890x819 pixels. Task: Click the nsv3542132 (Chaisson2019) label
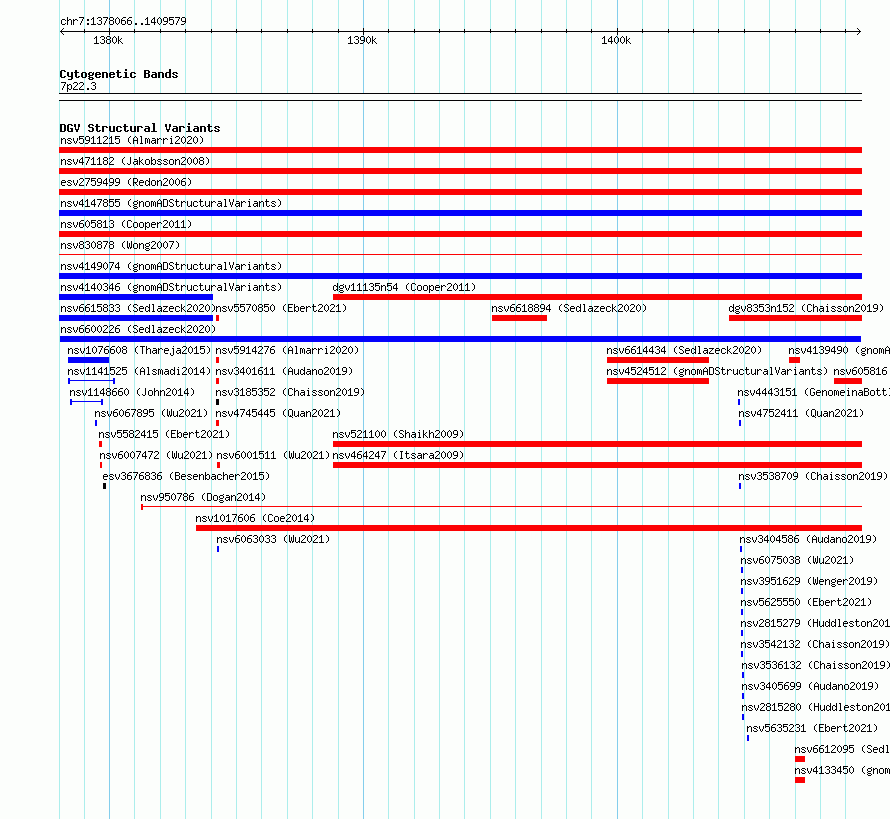point(815,644)
